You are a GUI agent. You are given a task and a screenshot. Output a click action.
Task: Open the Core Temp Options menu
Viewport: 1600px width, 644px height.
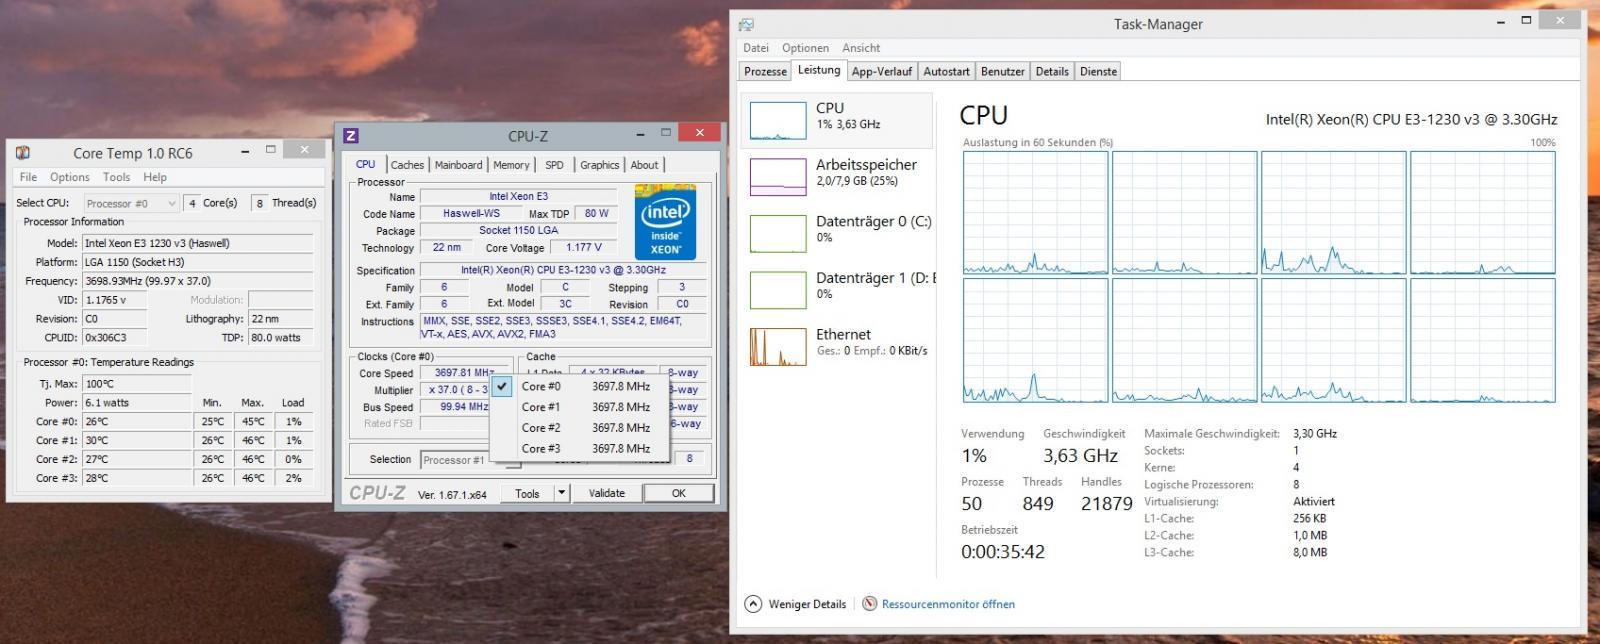(69, 177)
